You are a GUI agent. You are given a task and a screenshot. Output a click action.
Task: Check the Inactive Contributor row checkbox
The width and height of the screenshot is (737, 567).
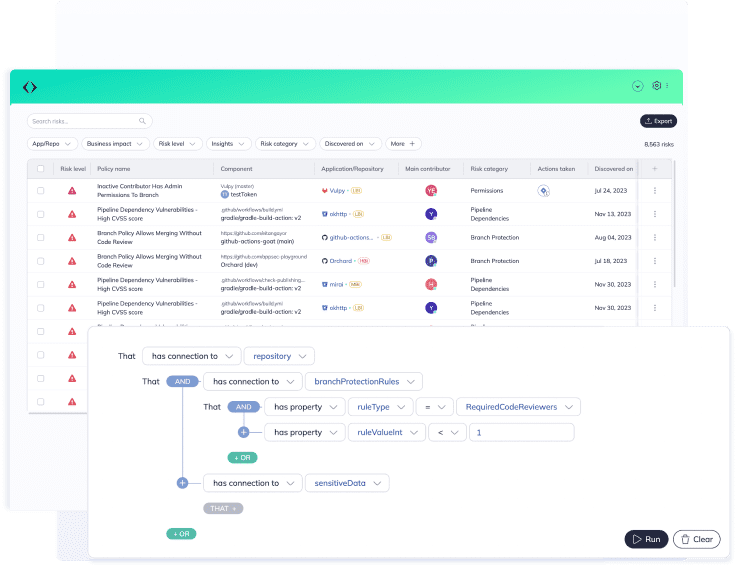coord(41,190)
